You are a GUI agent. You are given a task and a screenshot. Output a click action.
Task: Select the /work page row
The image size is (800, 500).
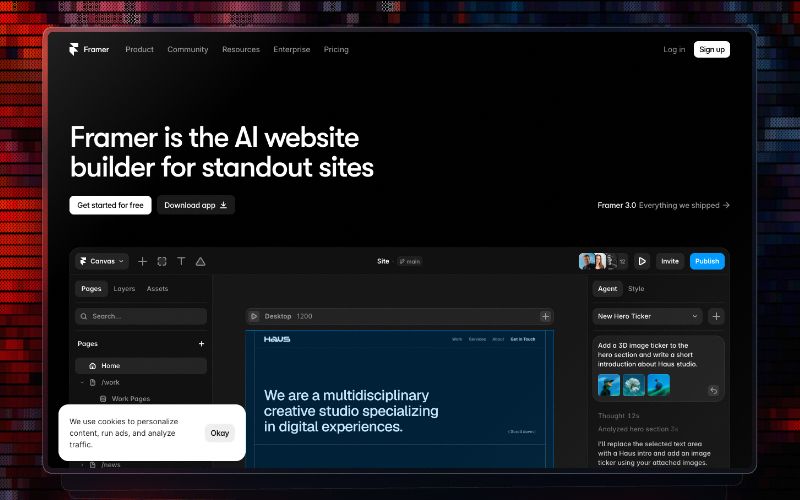click(141, 382)
